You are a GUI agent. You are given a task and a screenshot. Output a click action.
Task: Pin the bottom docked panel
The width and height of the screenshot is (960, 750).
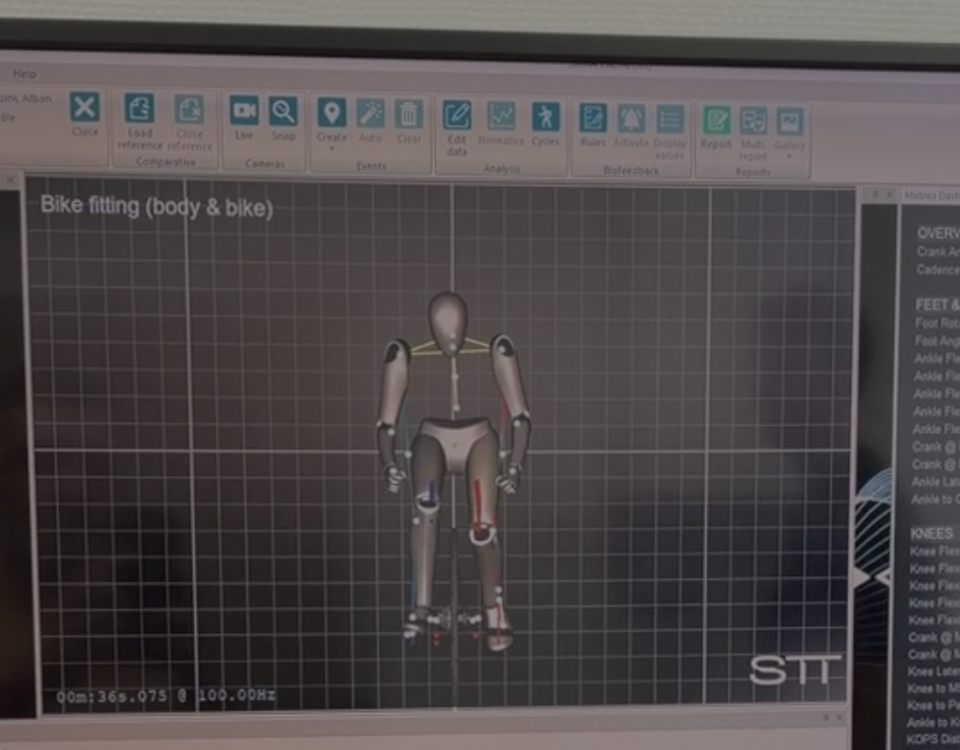826,718
